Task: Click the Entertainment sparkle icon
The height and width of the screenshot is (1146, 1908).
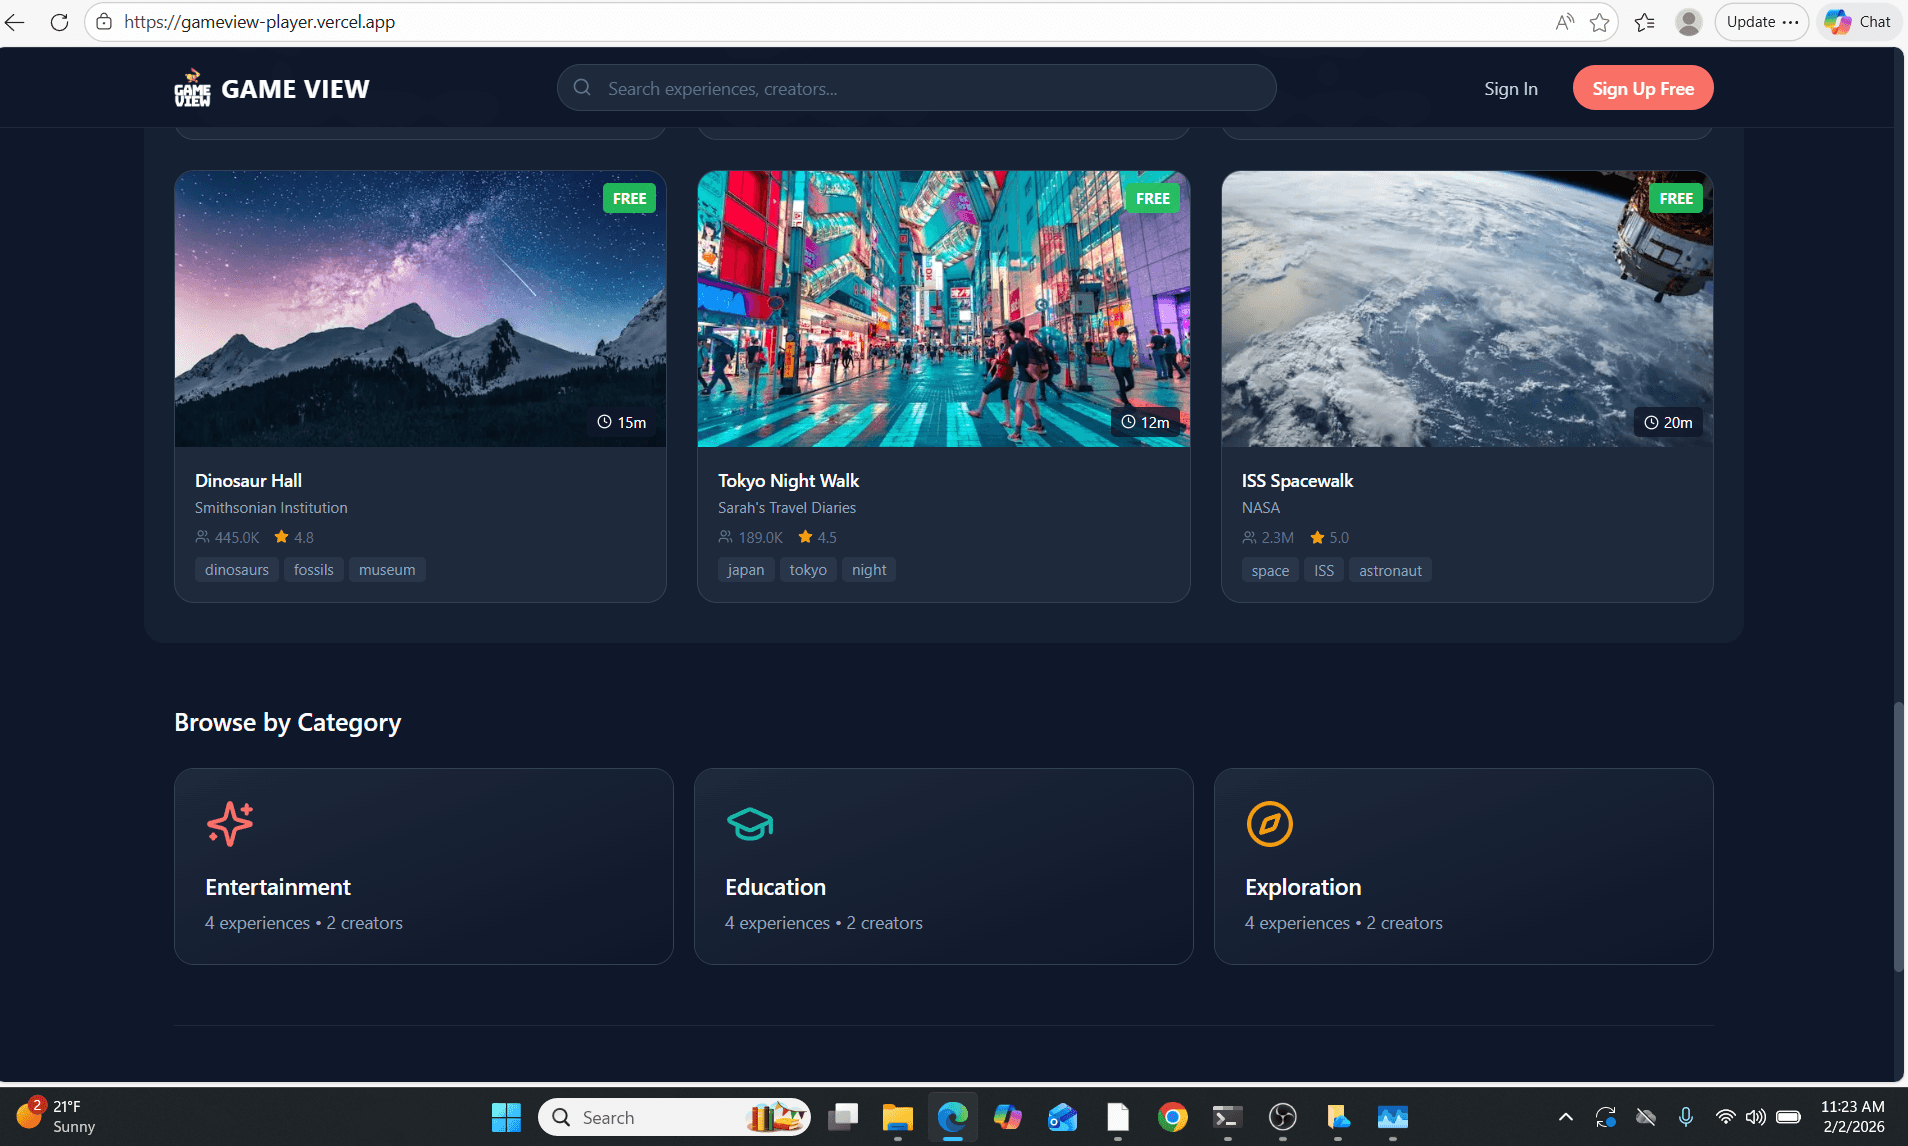Action: click(x=230, y=824)
